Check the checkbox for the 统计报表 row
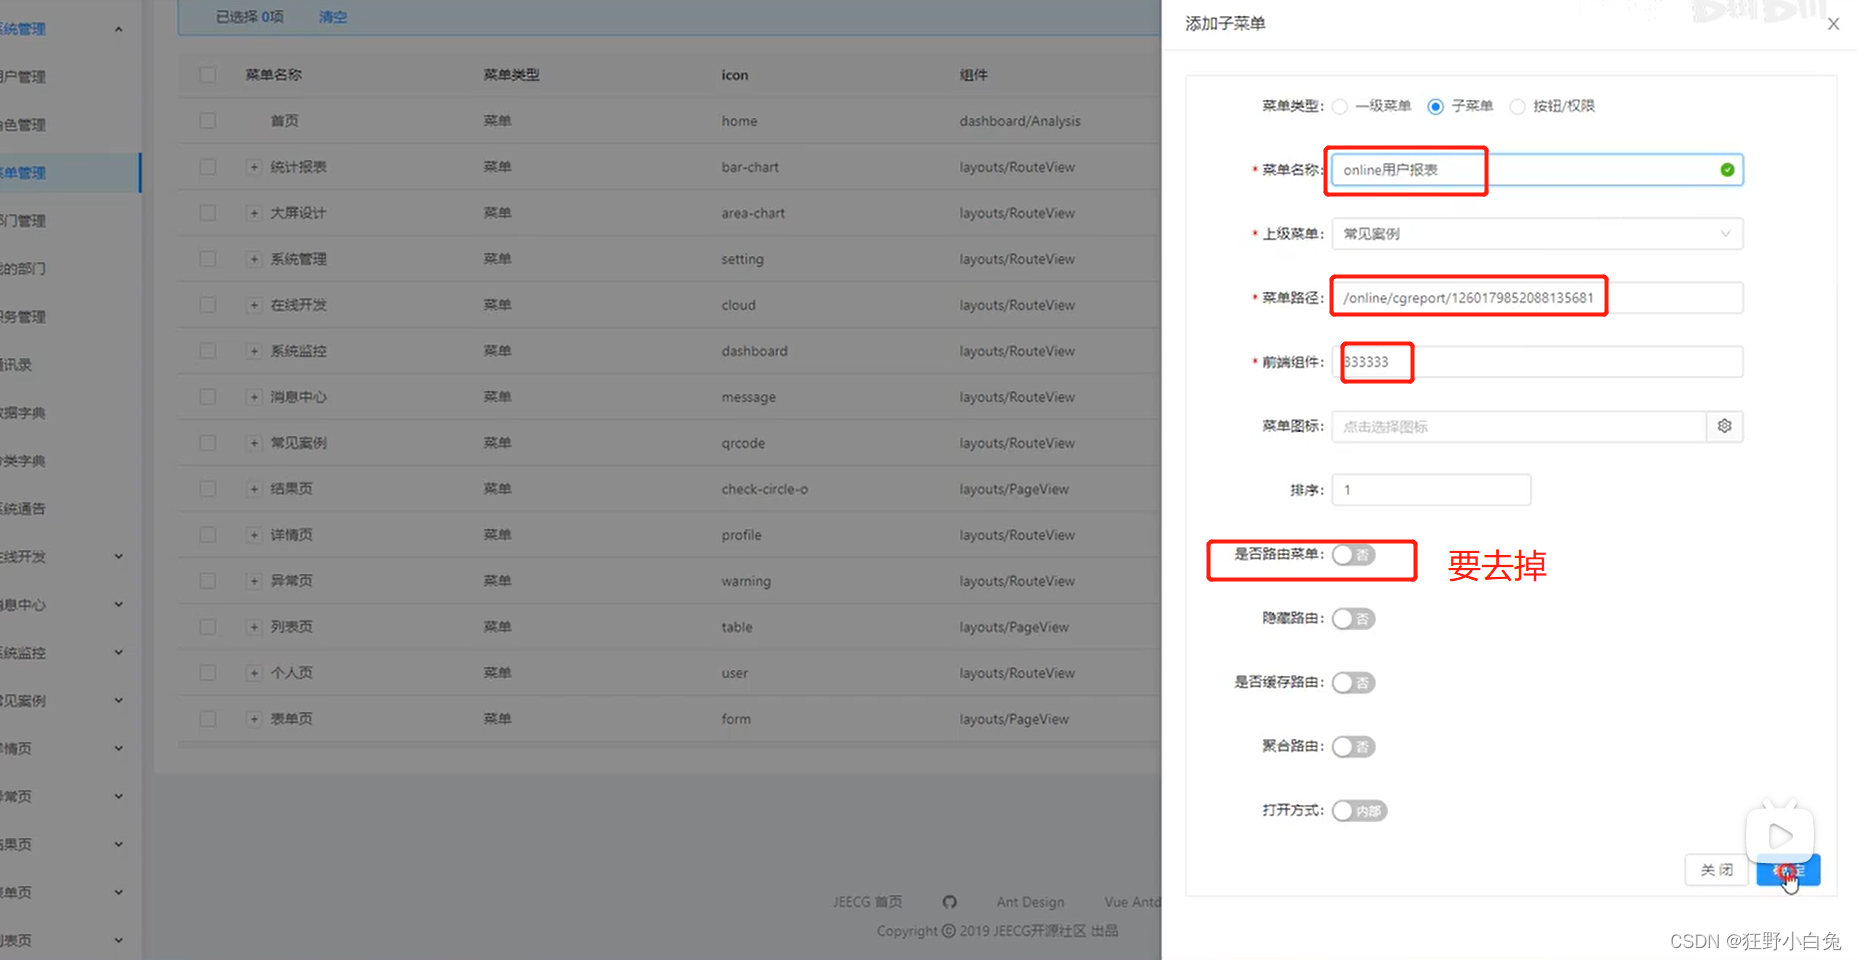This screenshot has width=1857, height=960. pyautogui.click(x=207, y=167)
